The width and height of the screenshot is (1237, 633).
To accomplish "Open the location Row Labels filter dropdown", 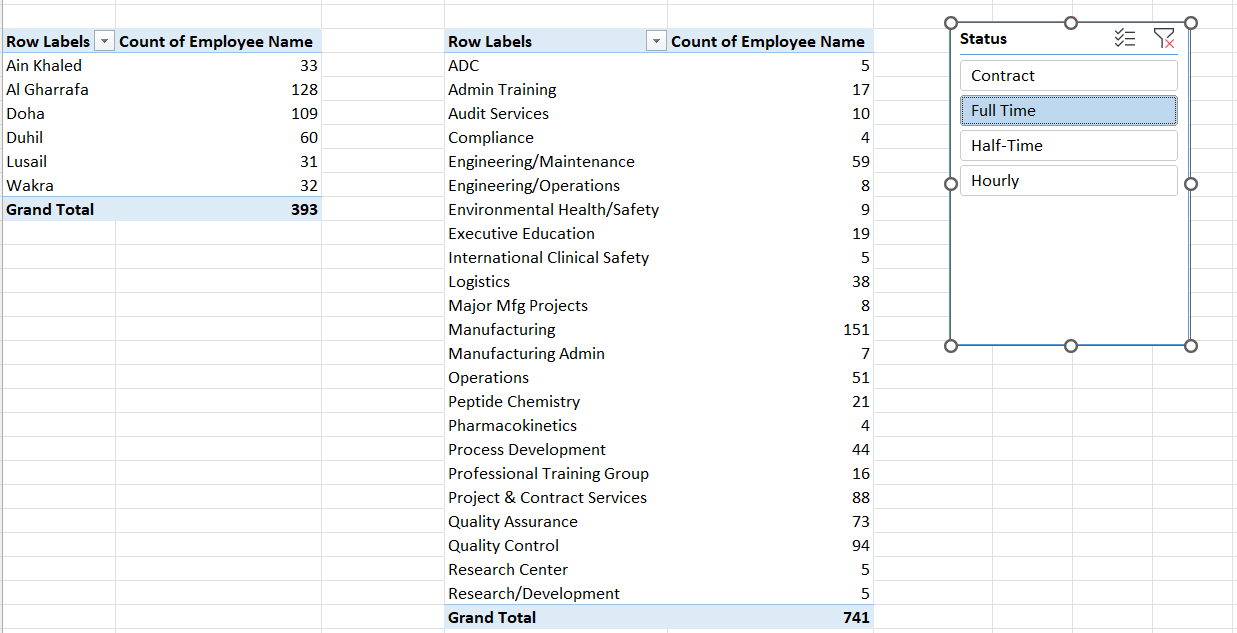I will point(104,42).
